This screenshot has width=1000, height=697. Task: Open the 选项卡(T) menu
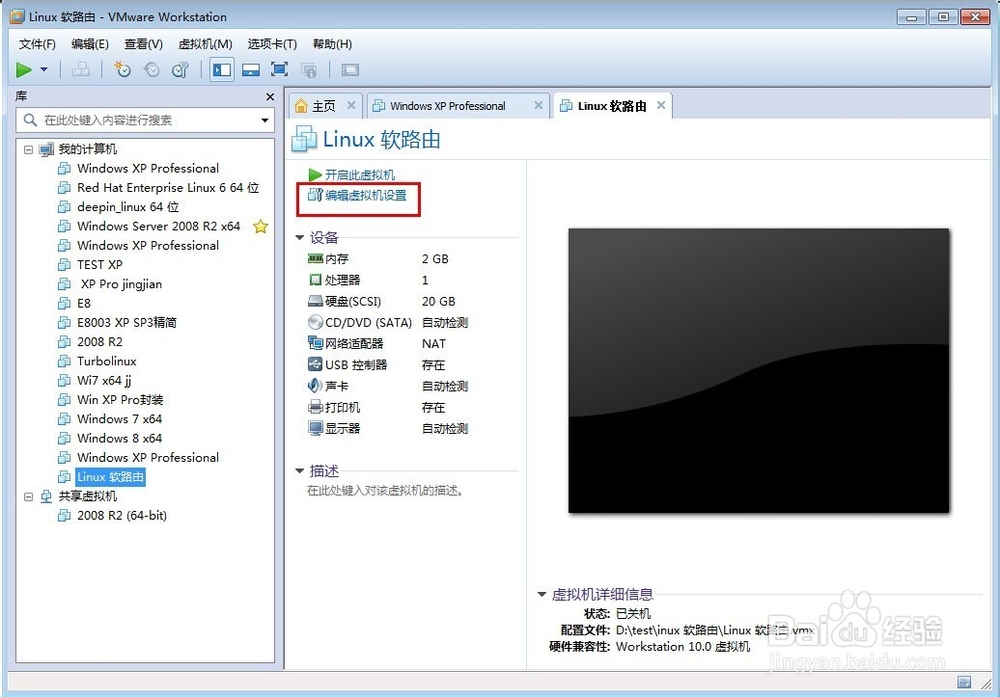tap(272, 44)
